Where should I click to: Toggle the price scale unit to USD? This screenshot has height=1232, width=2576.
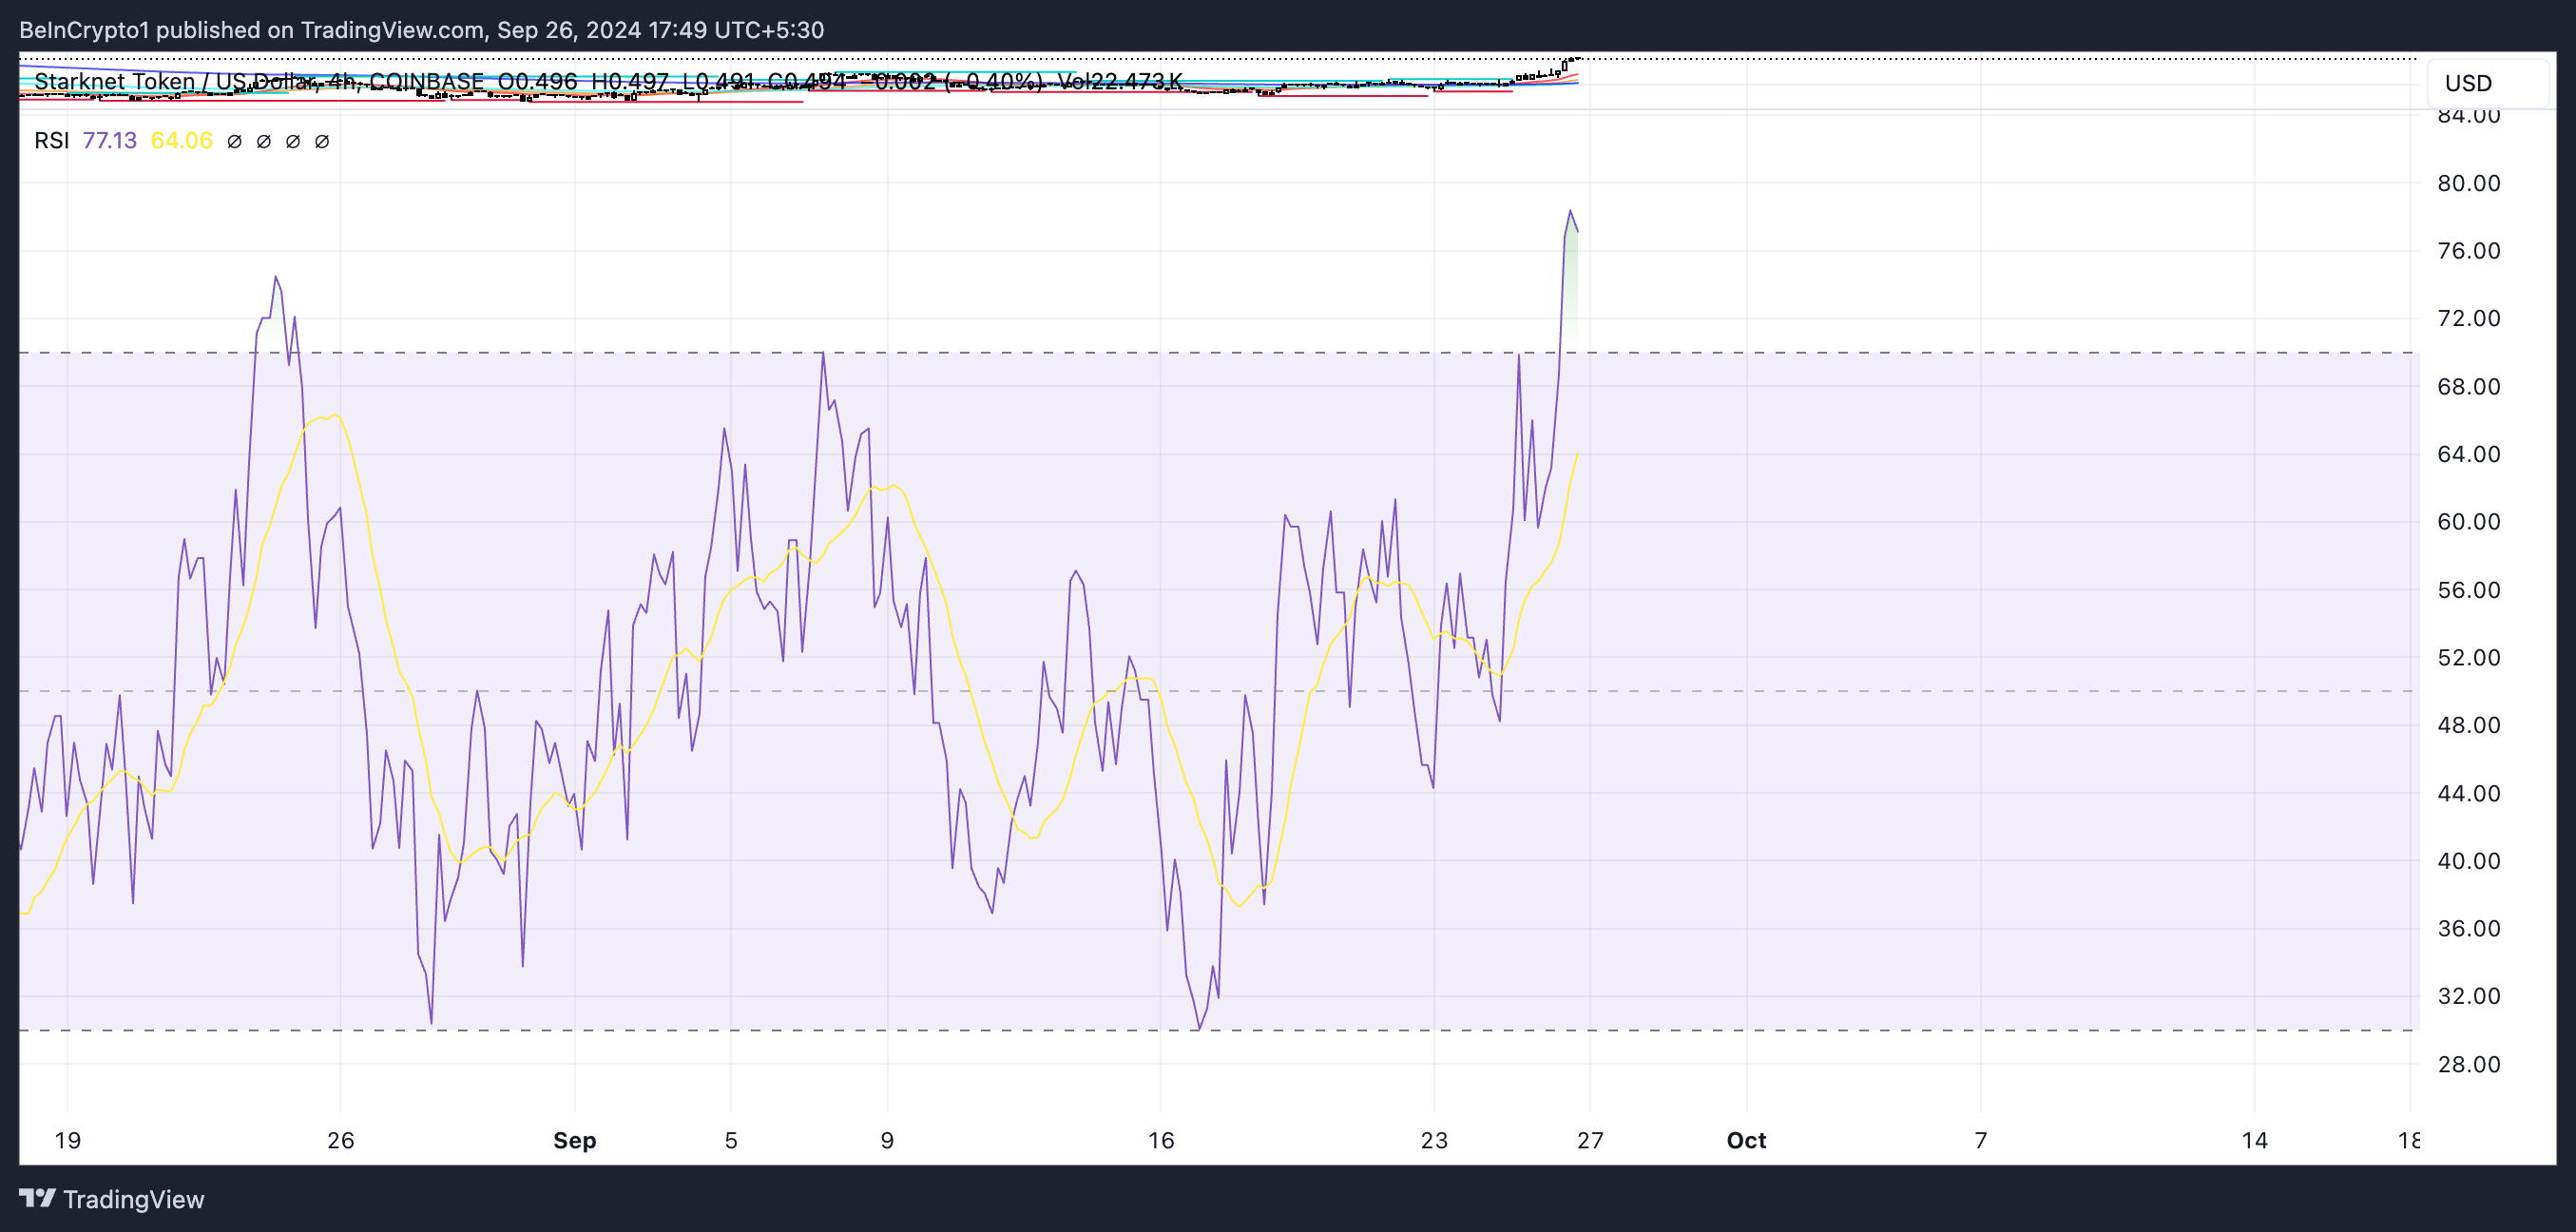click(x=2470, y=83)
